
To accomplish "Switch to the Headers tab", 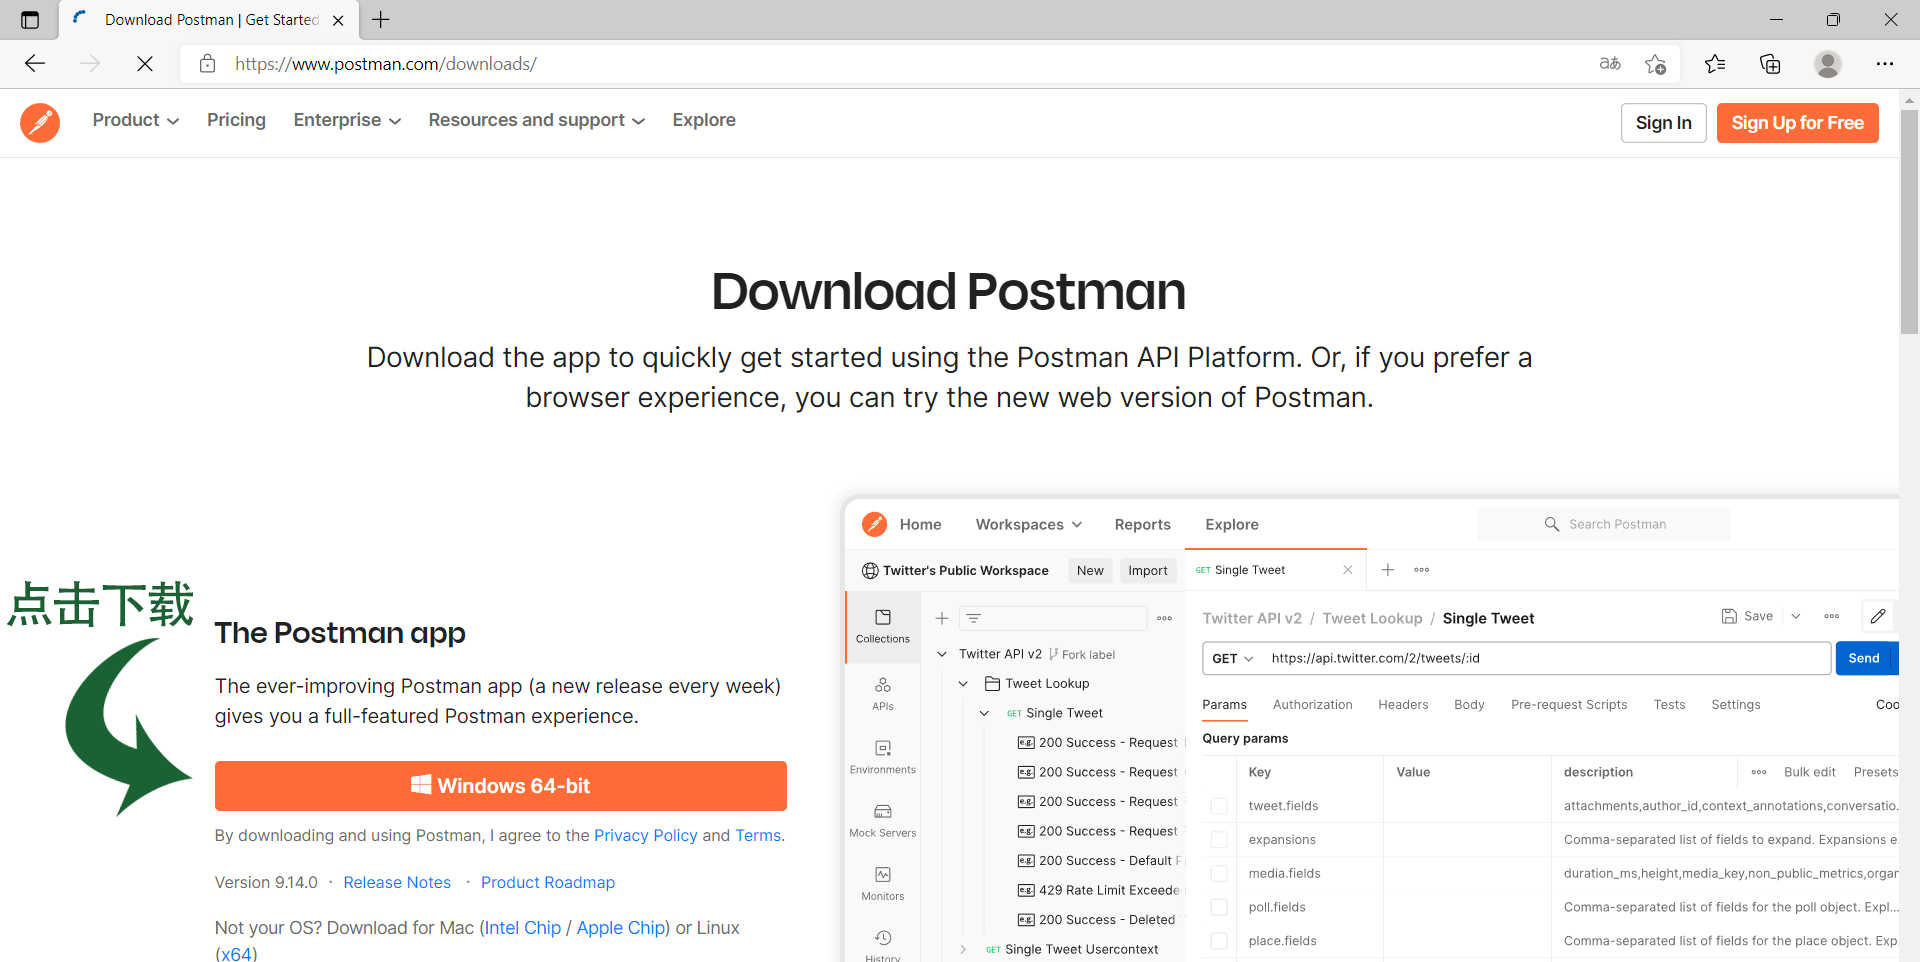I will (x=1403, y=705).
